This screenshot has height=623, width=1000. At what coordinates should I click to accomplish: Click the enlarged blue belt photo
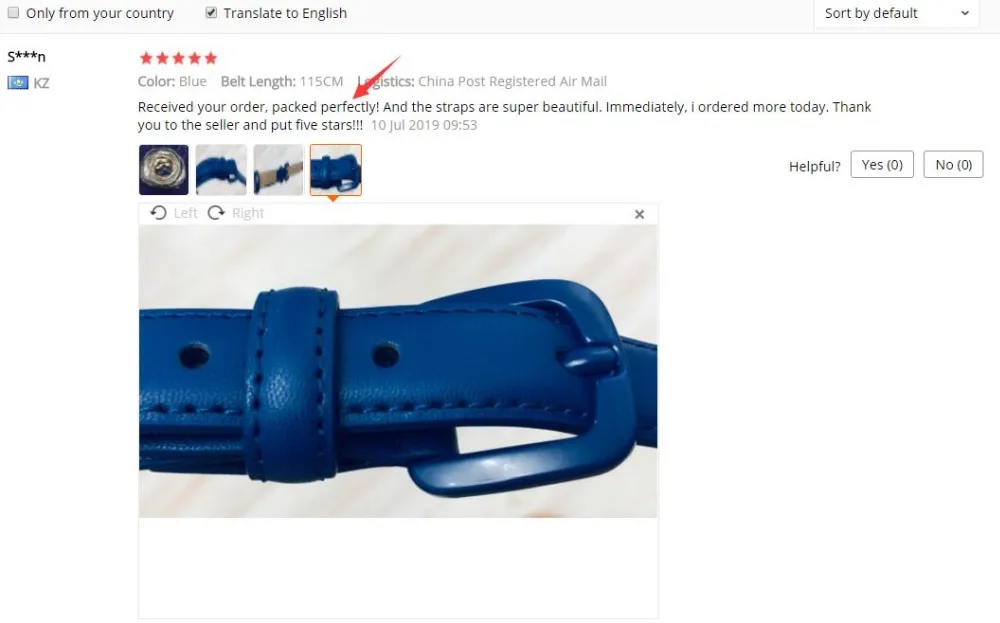click(398, 371)
